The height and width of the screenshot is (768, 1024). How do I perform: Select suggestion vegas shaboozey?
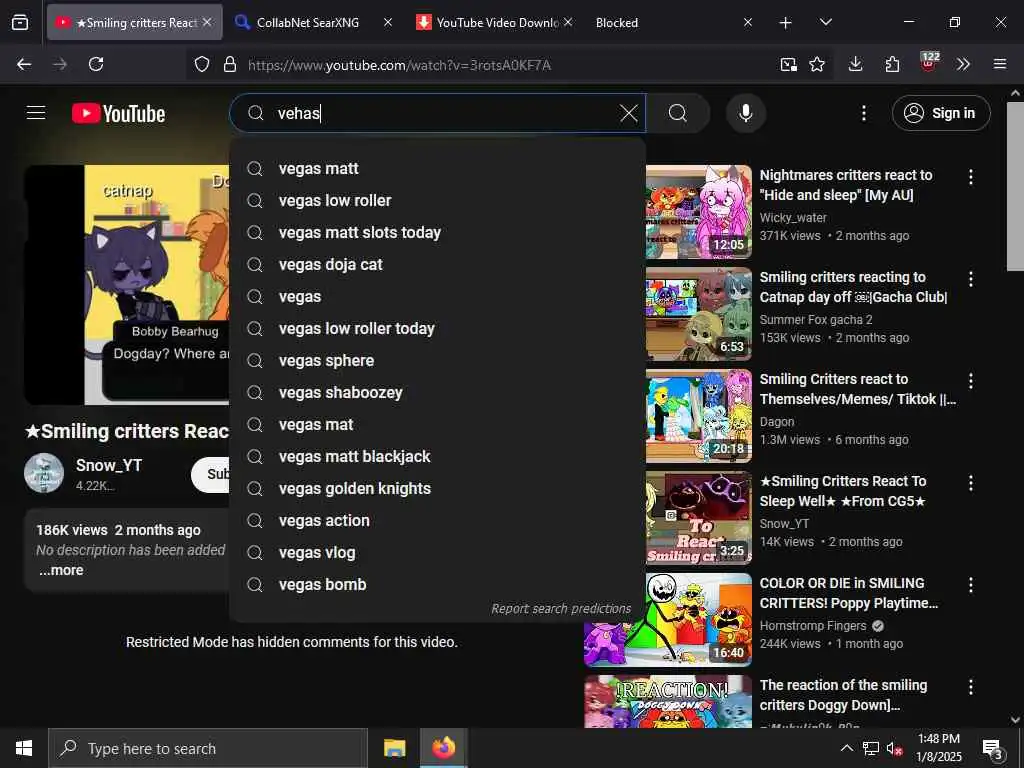pyautogui.click(x=438, y=392)
